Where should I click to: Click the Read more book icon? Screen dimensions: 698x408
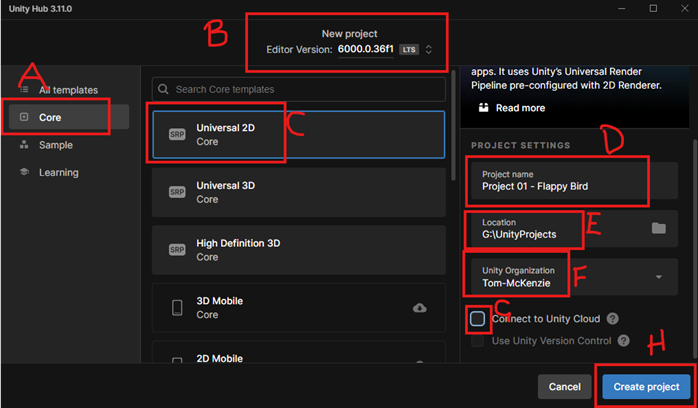(x=483, y=108)
